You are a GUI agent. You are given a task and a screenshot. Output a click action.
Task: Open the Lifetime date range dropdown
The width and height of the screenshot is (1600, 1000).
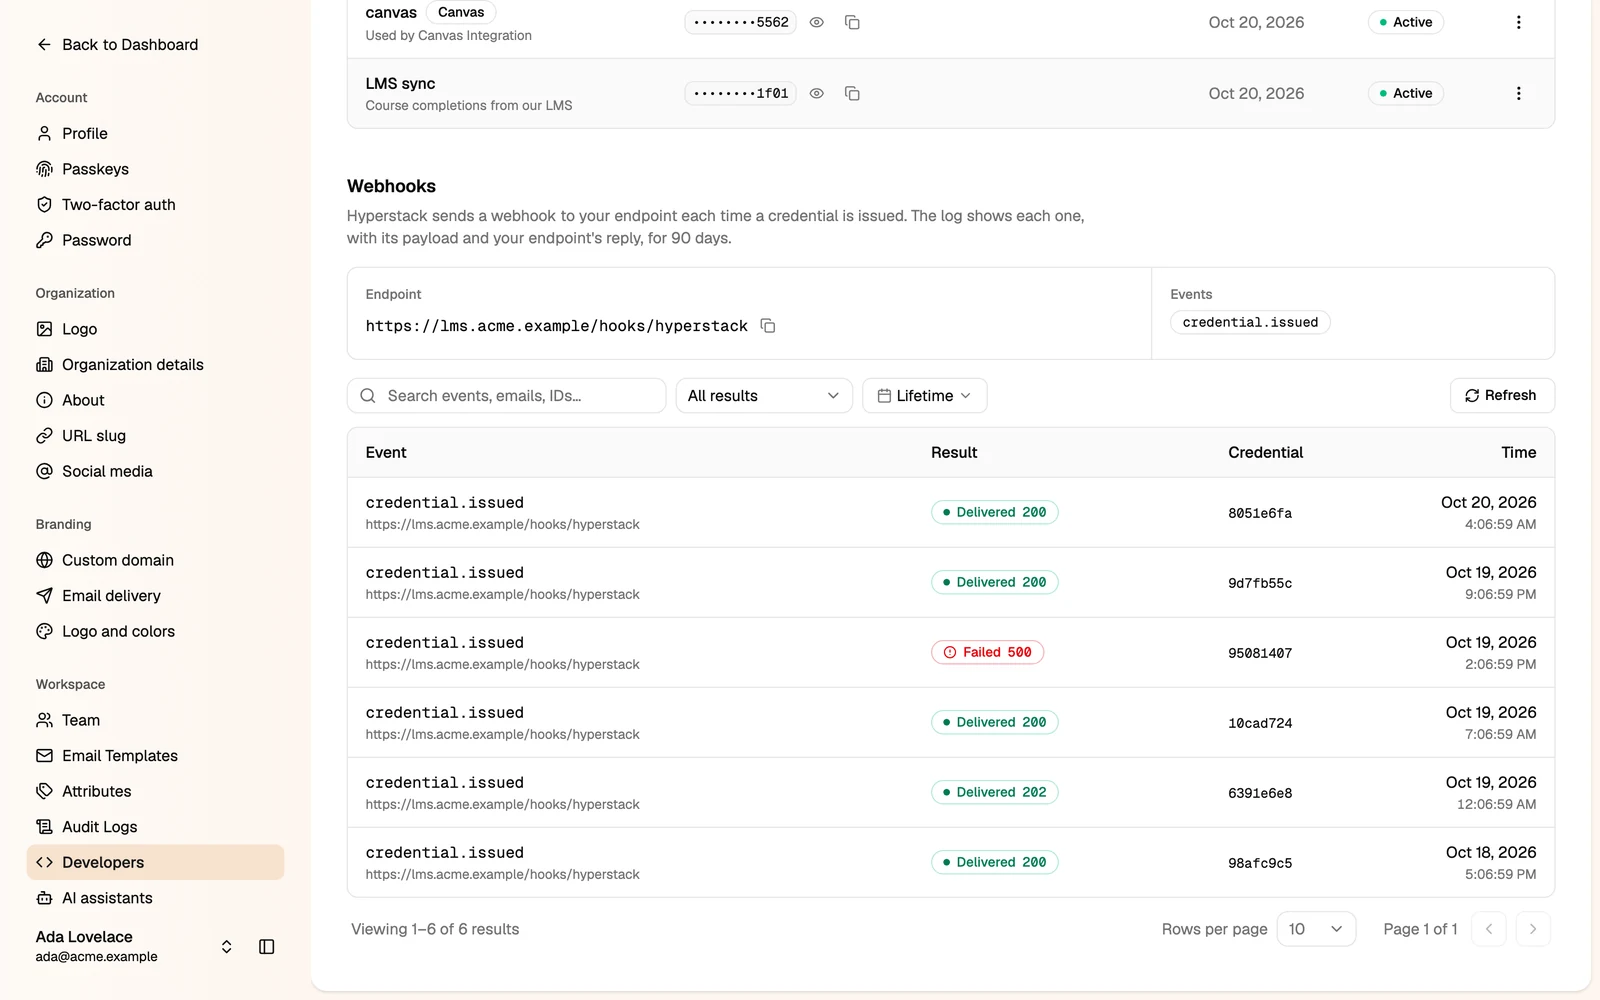pos(924,396)
